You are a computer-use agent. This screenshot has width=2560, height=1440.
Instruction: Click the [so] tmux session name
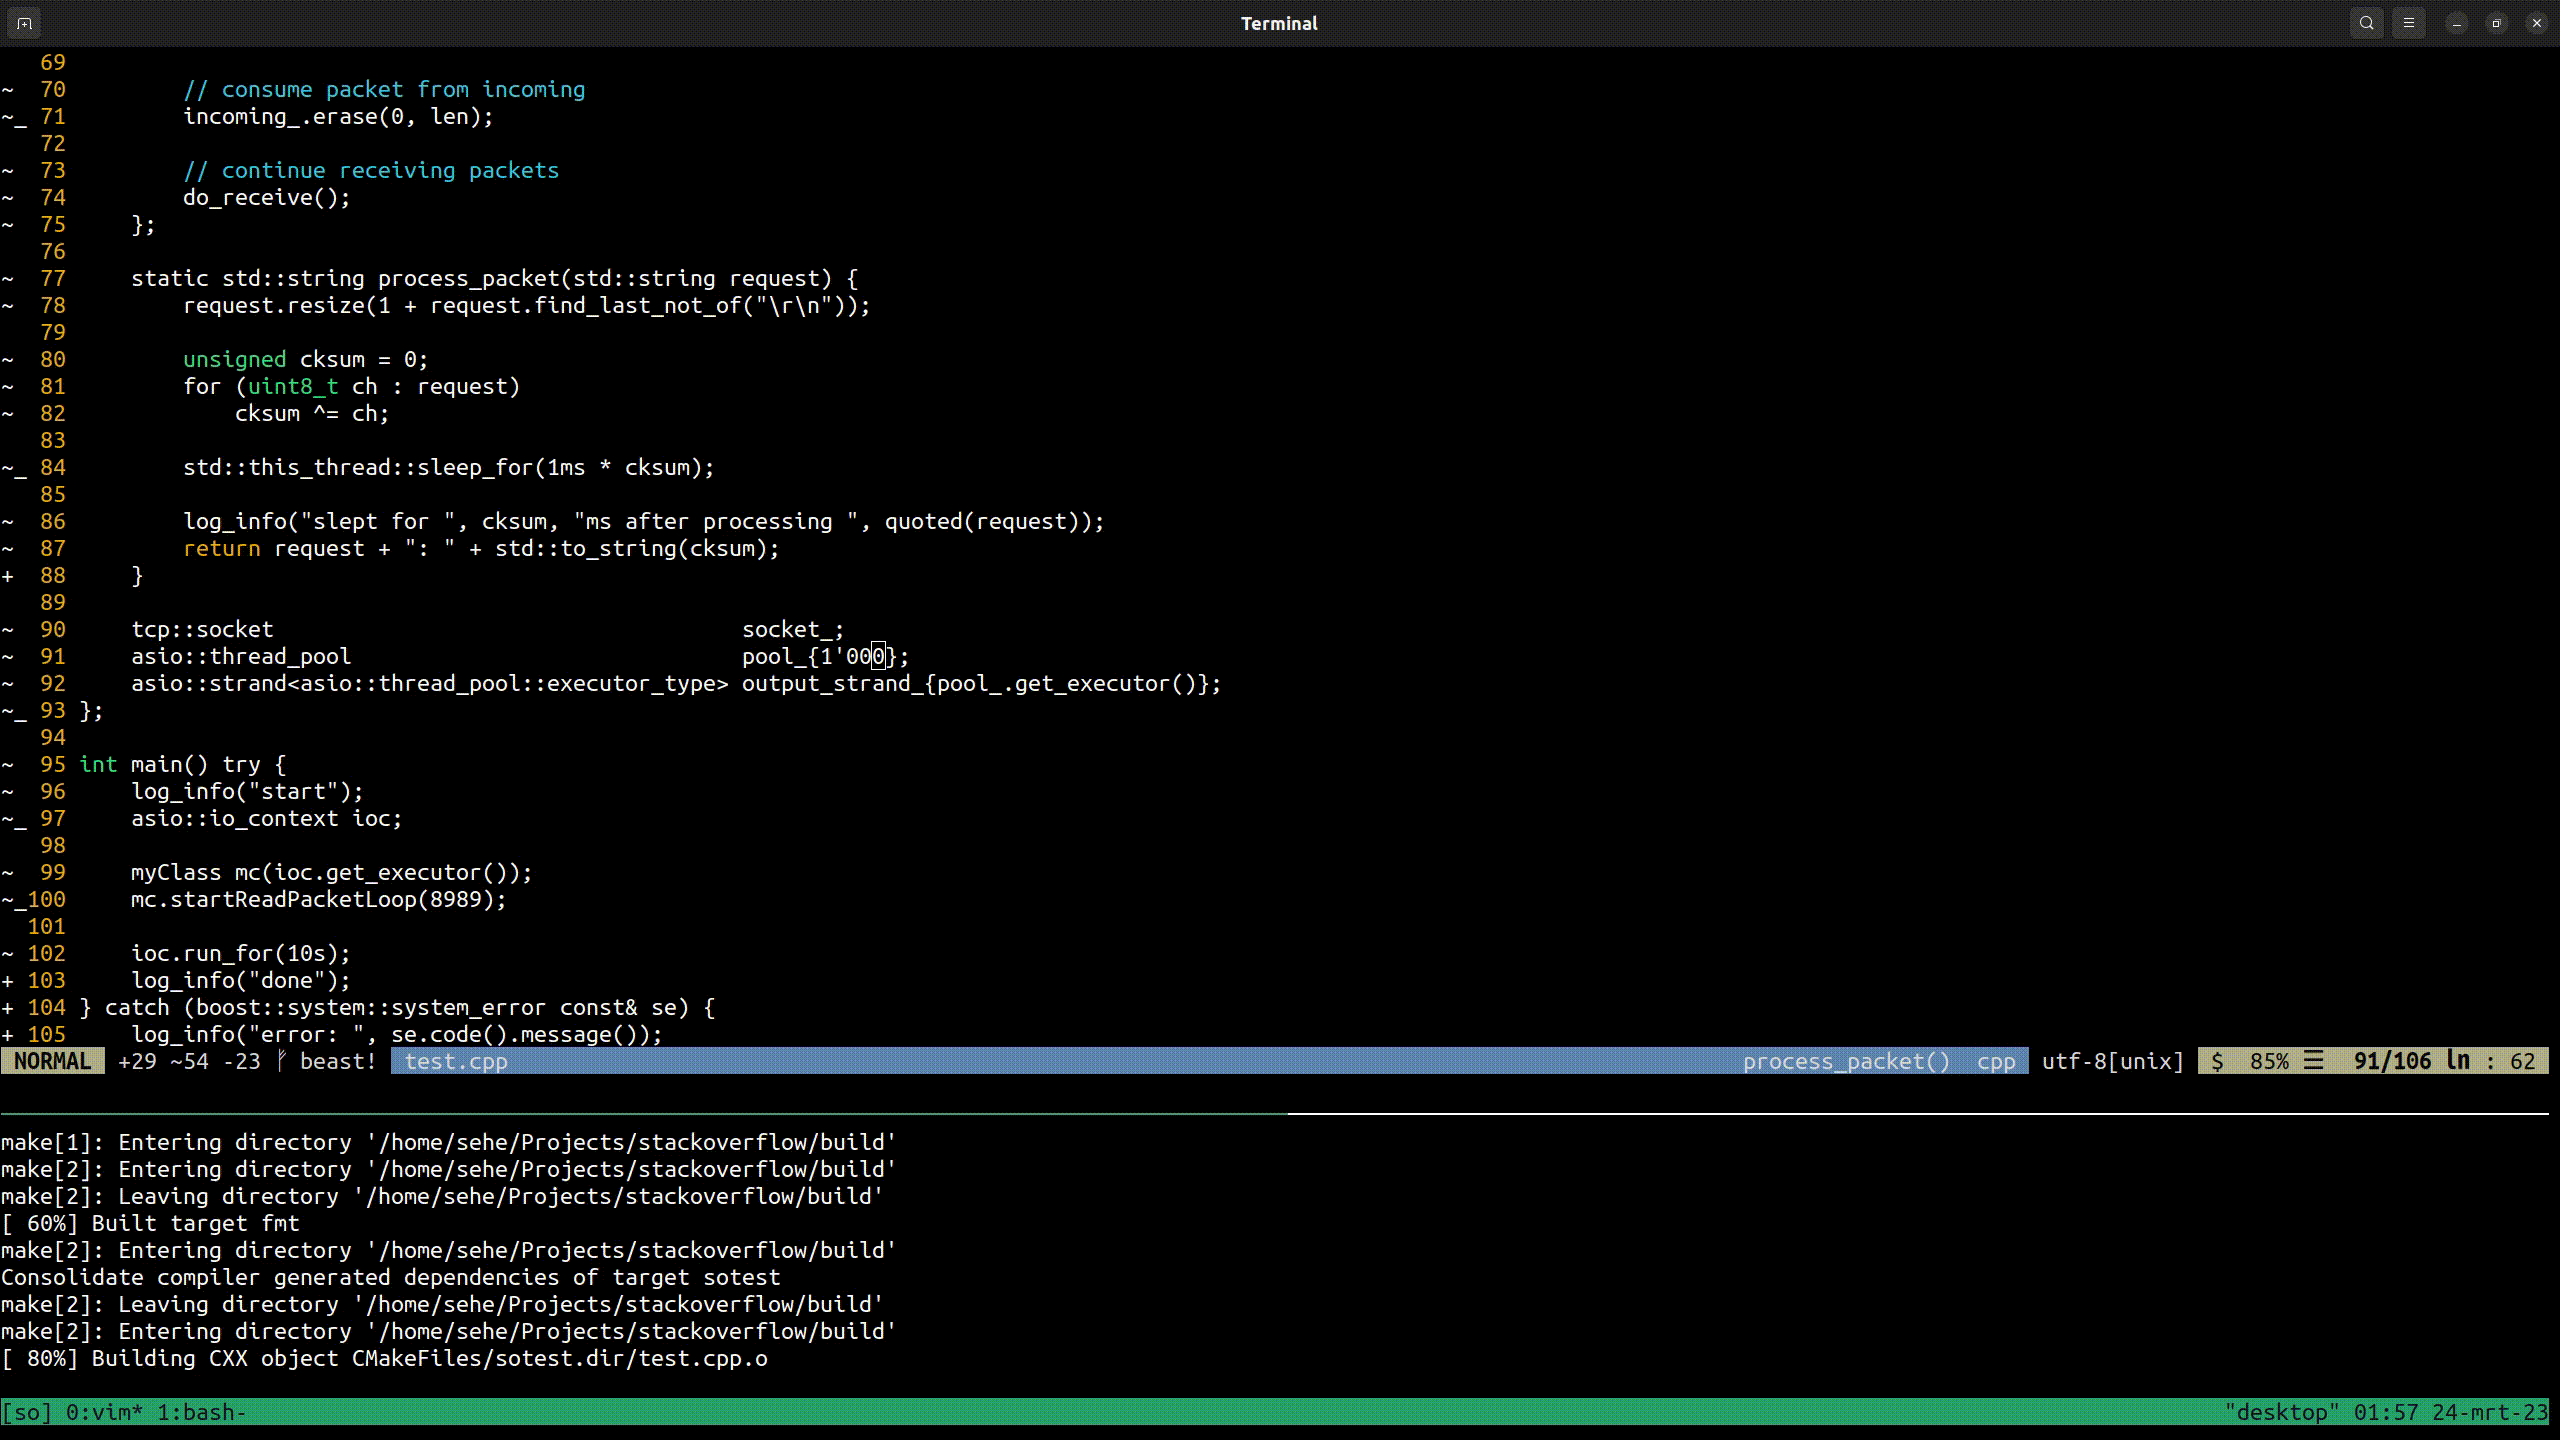[x=26, y=1412]
